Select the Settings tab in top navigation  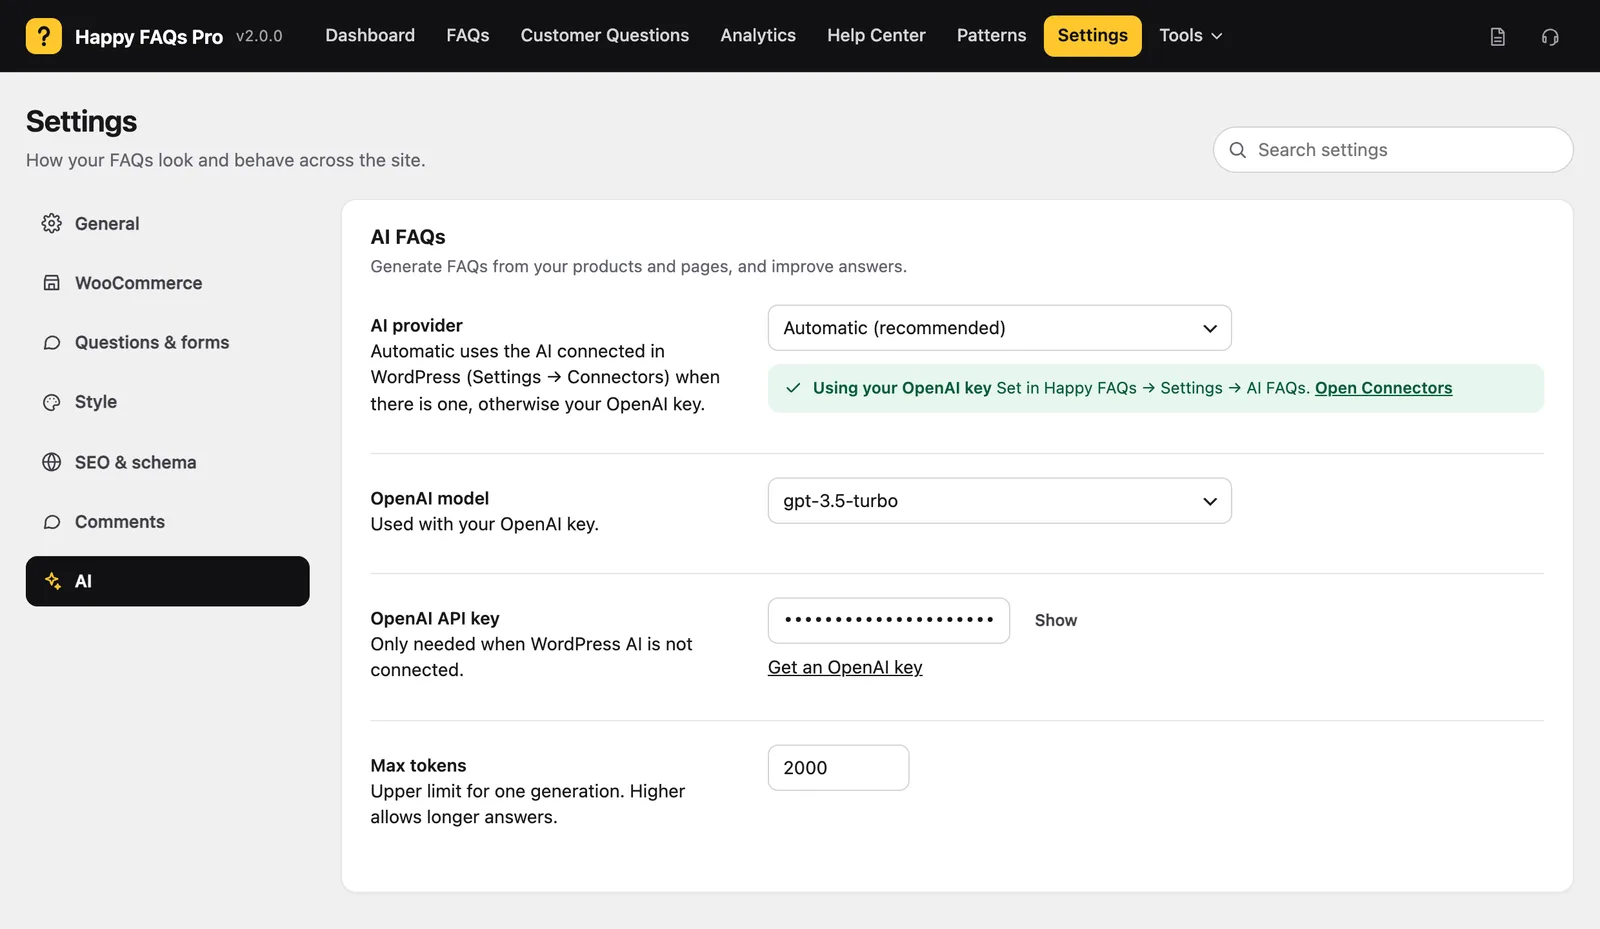coord(1093,36)
